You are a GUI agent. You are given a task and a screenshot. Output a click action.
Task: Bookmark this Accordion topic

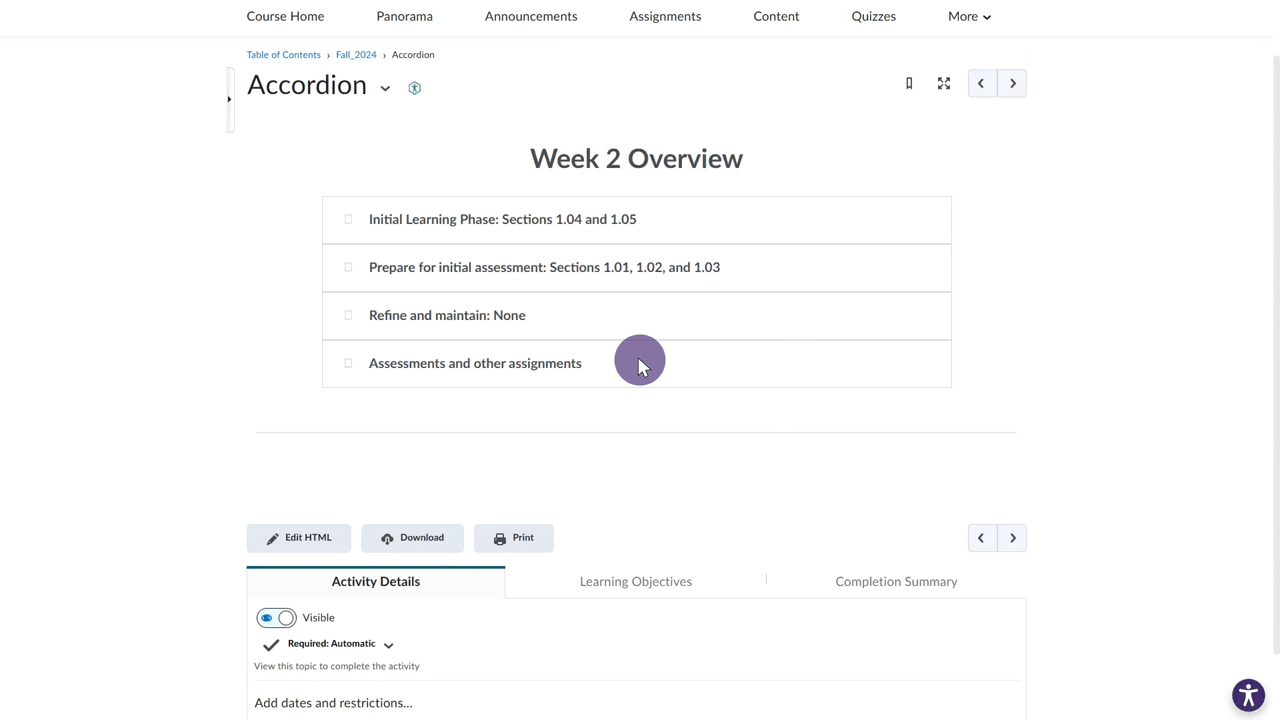click(909, 84)
